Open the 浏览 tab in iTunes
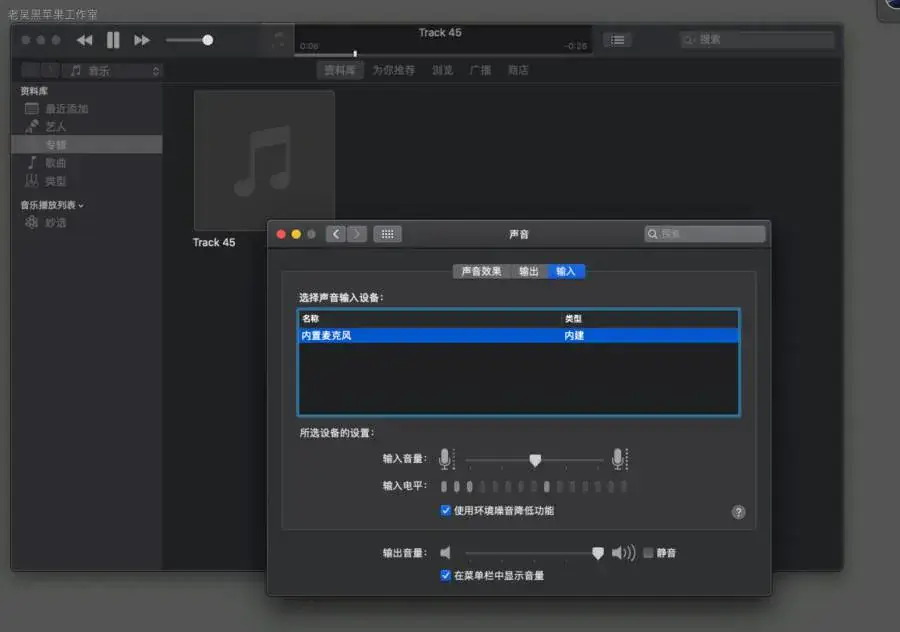Screen dimensions: 900x632 coord(443,71)
